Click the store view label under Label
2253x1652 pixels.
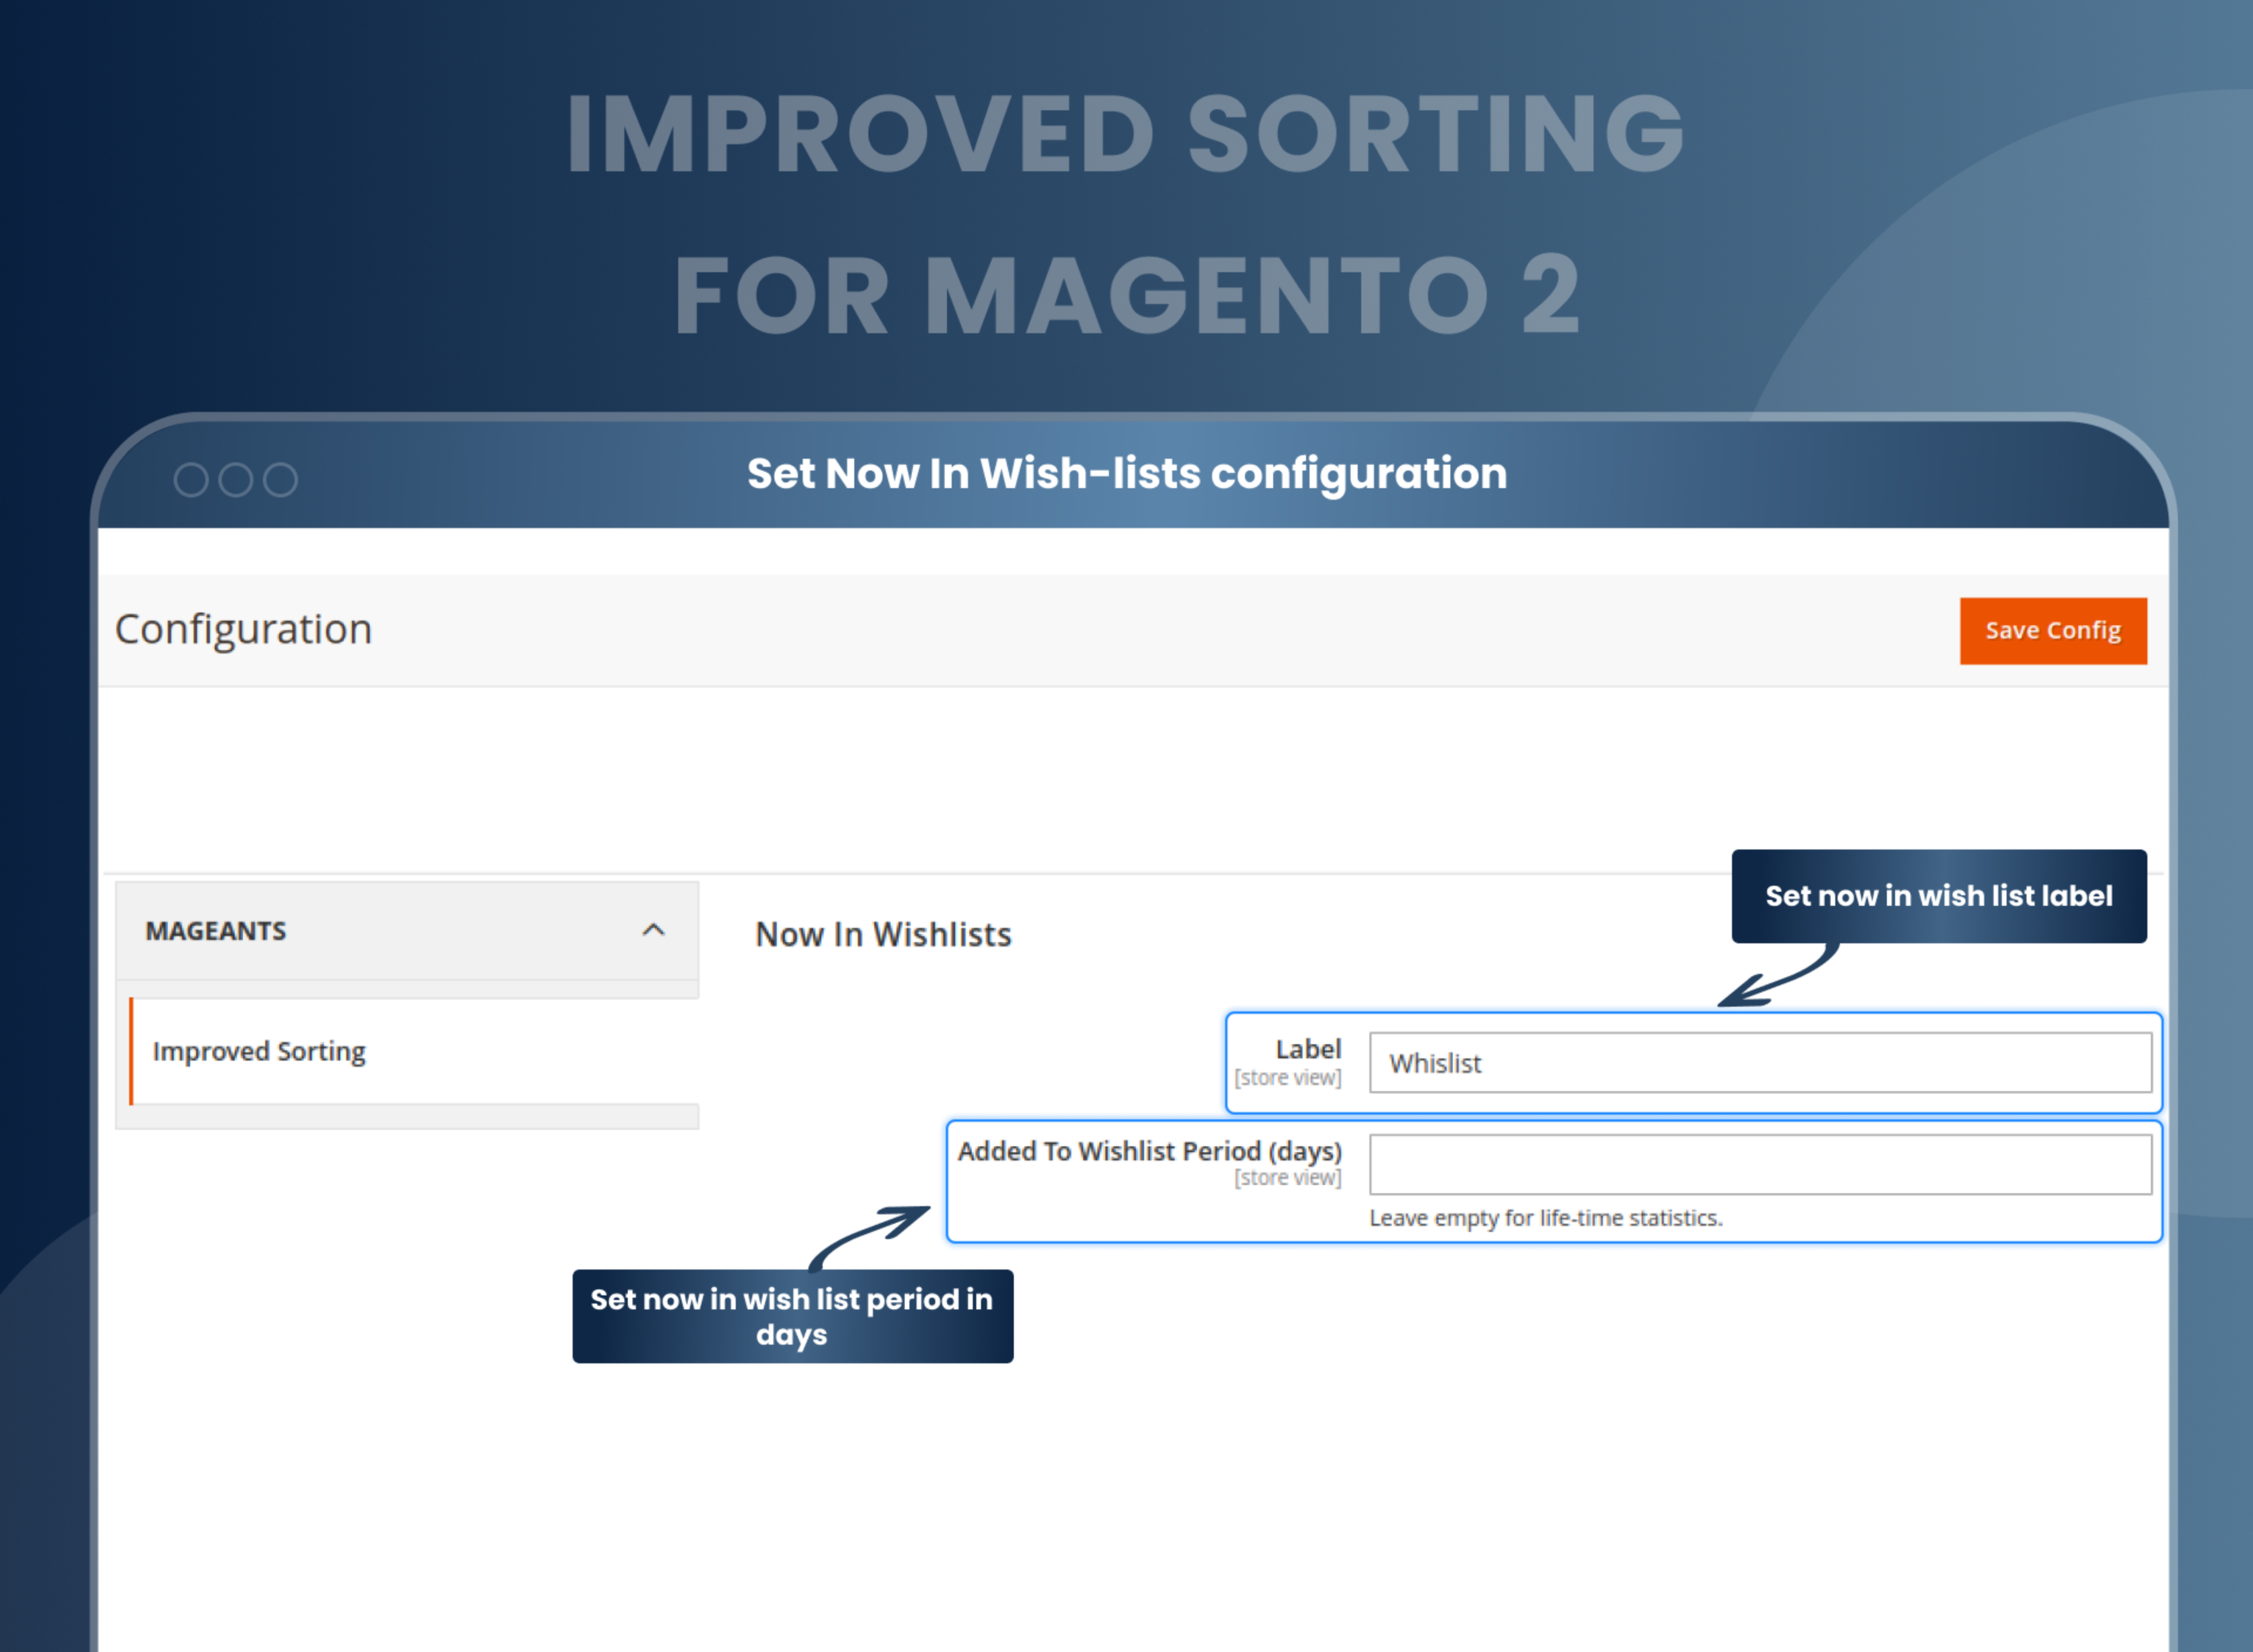pos(1289,1077)
